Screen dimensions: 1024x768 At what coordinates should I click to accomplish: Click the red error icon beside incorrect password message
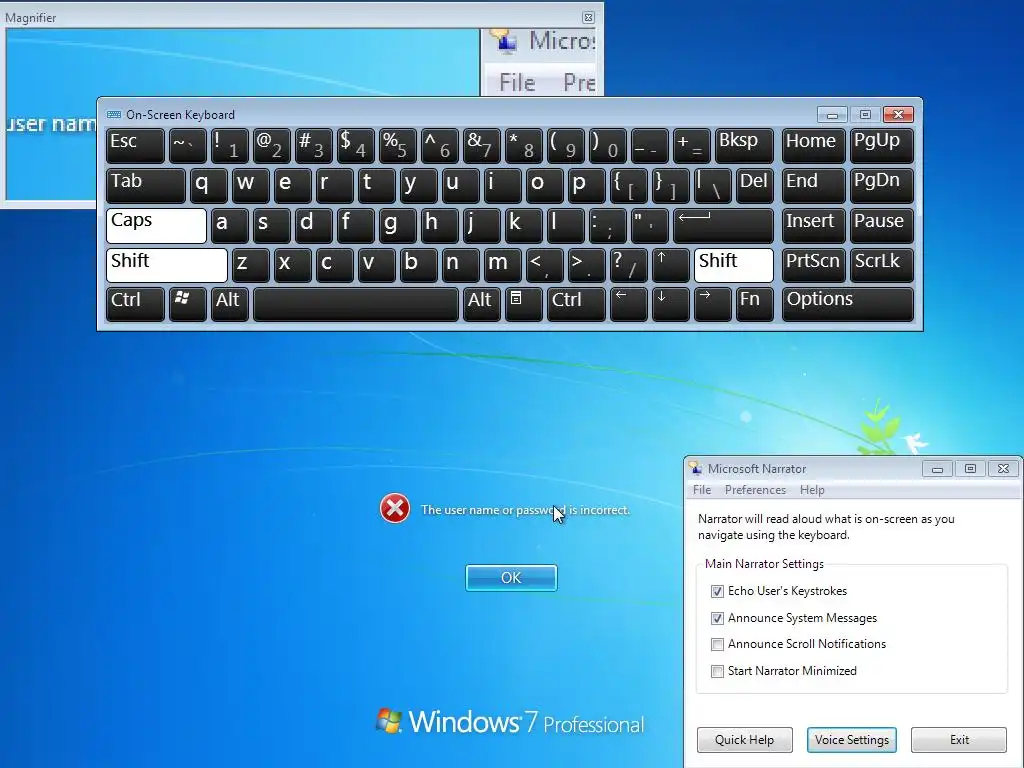click(x=395, y=509)
